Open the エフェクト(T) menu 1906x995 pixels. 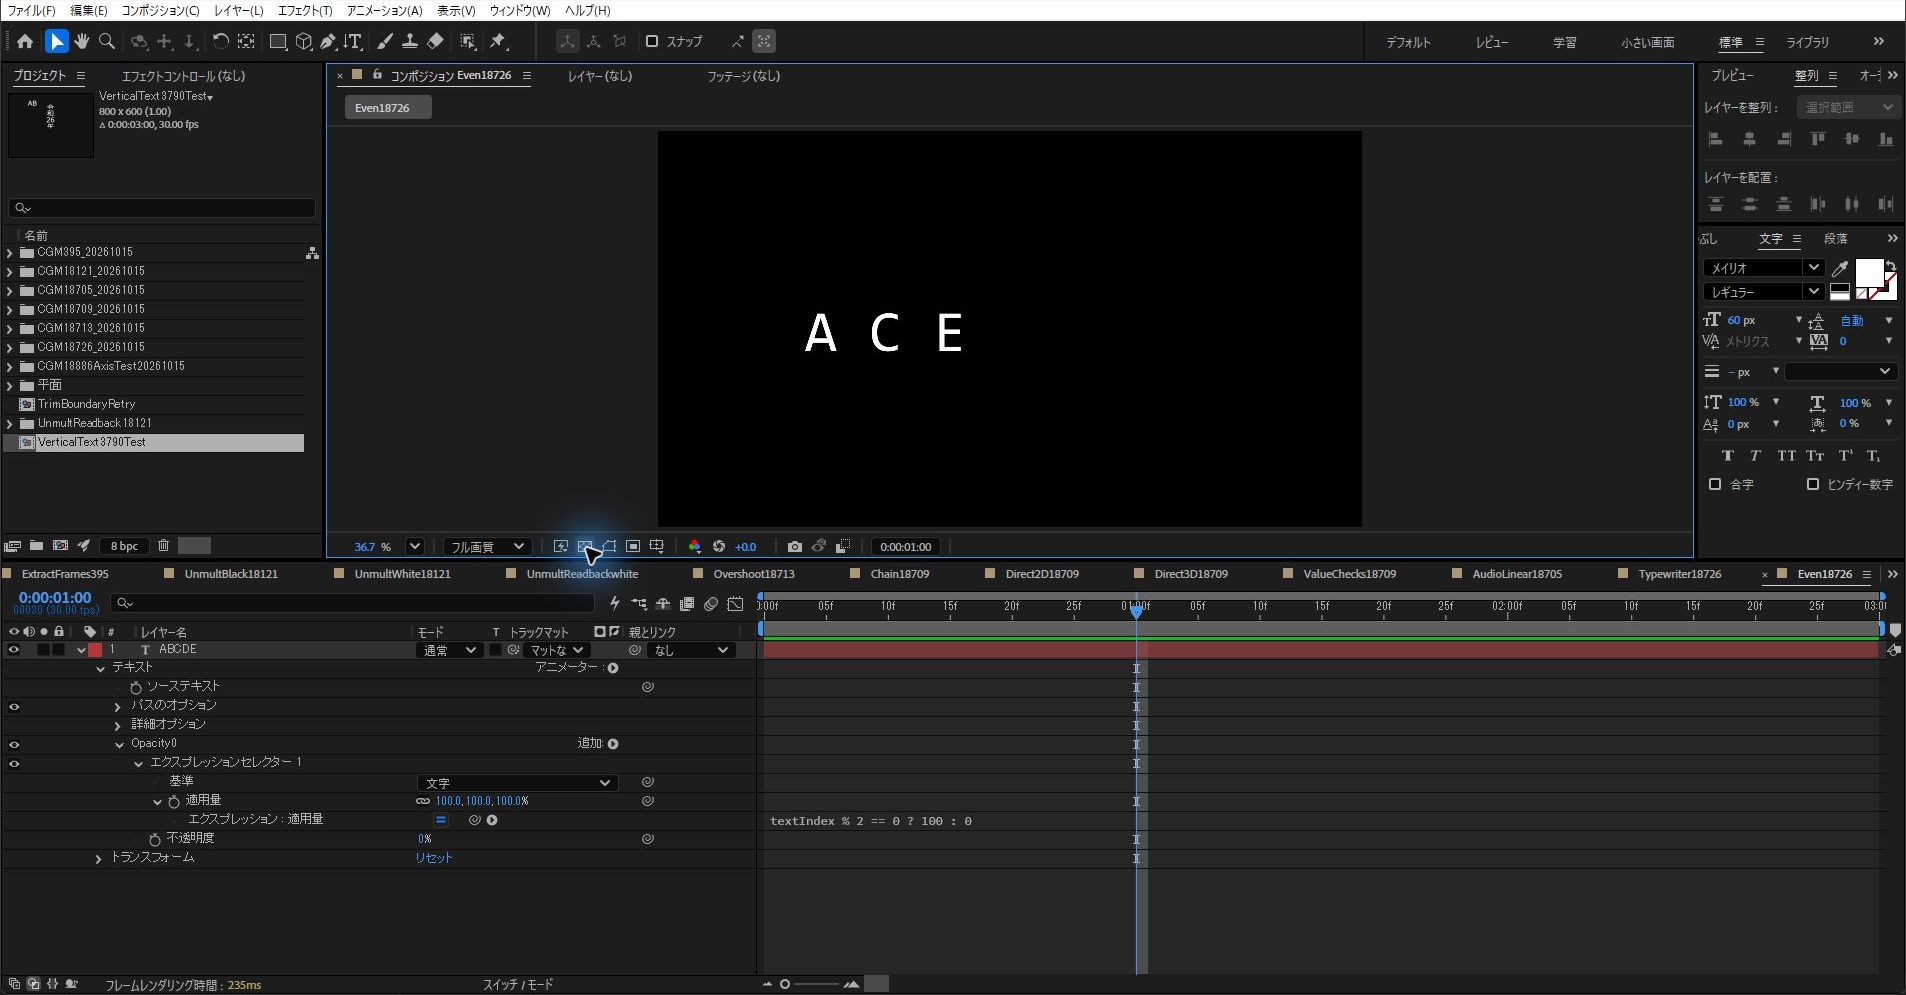pyautogui.click(x=304, y=10)
